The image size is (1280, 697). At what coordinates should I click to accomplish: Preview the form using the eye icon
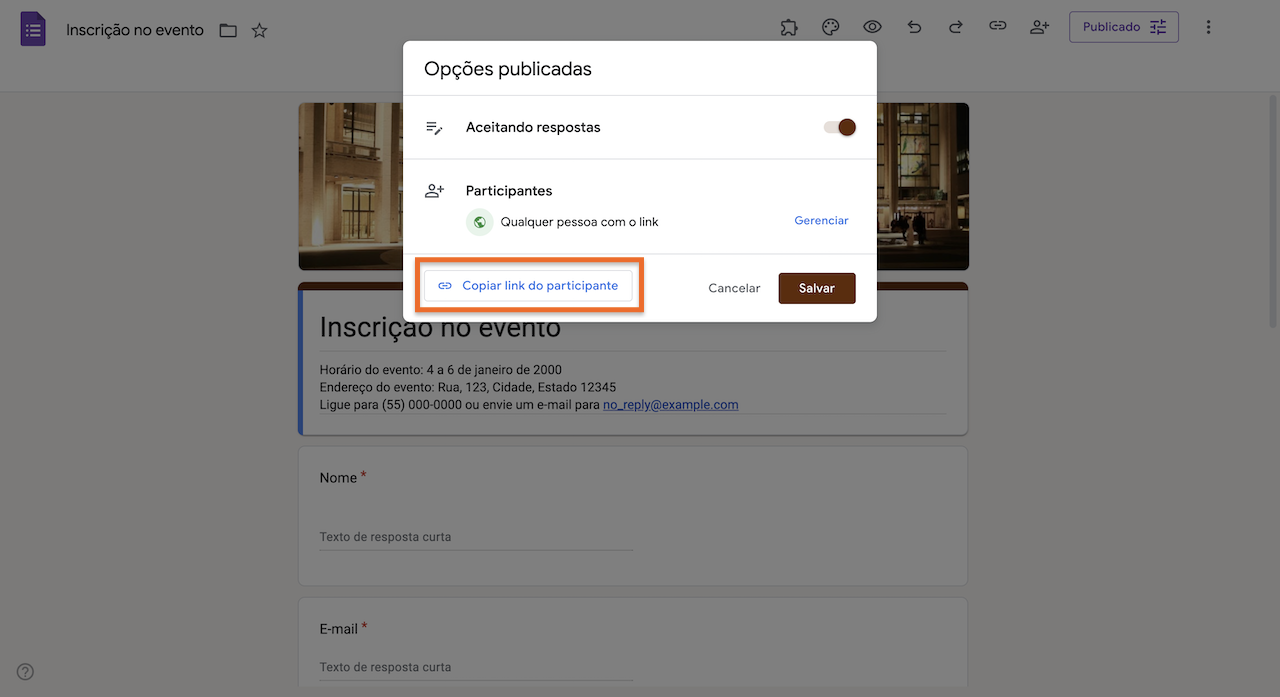[871, 27]
